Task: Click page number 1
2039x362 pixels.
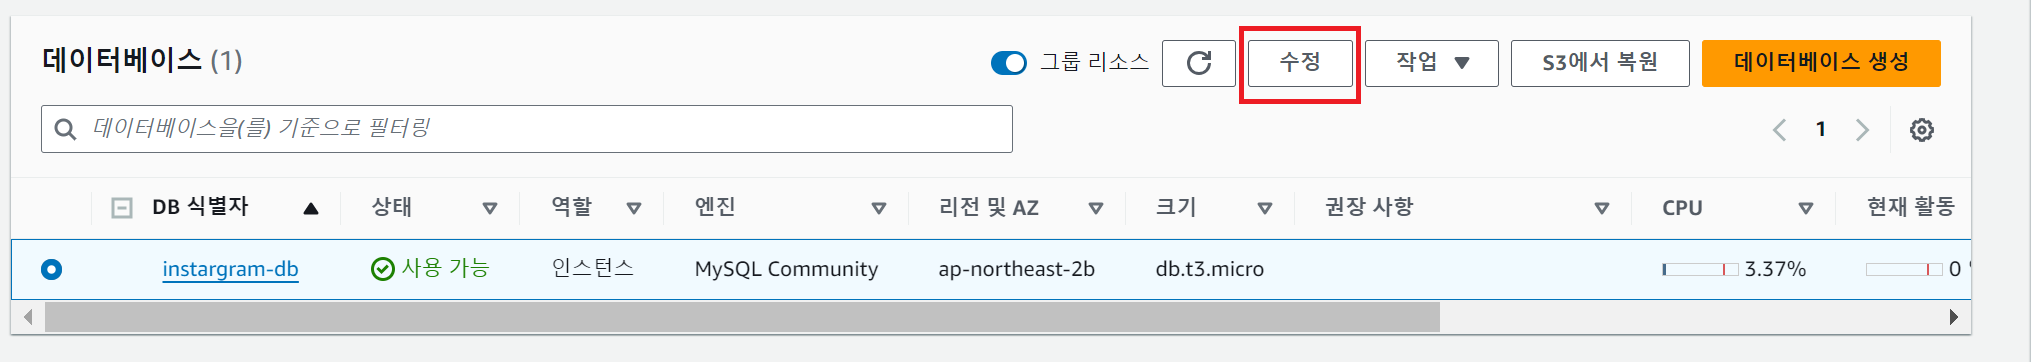Action: tap(1821, 129)
